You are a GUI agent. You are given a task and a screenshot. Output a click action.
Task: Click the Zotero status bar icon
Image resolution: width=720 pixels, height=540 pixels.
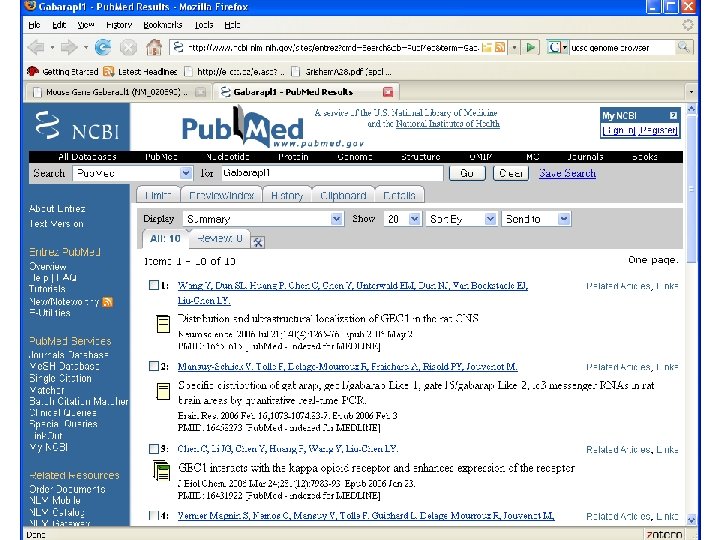tap(664, 534)
